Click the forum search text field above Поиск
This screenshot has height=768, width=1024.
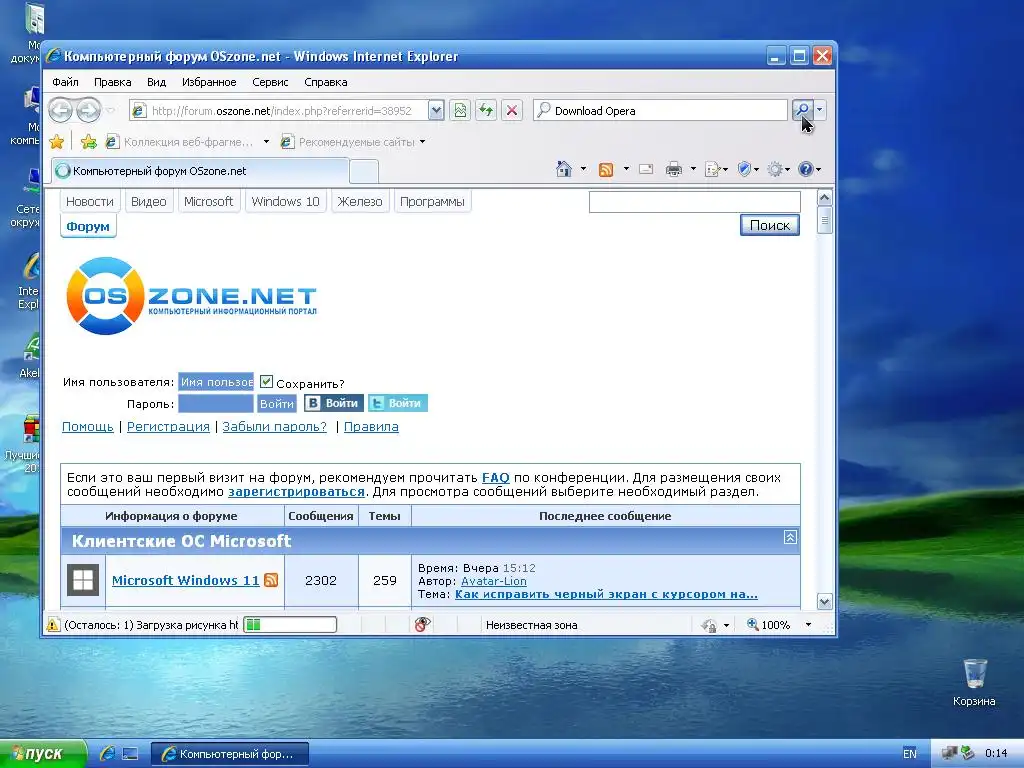[x=695, y=202]
